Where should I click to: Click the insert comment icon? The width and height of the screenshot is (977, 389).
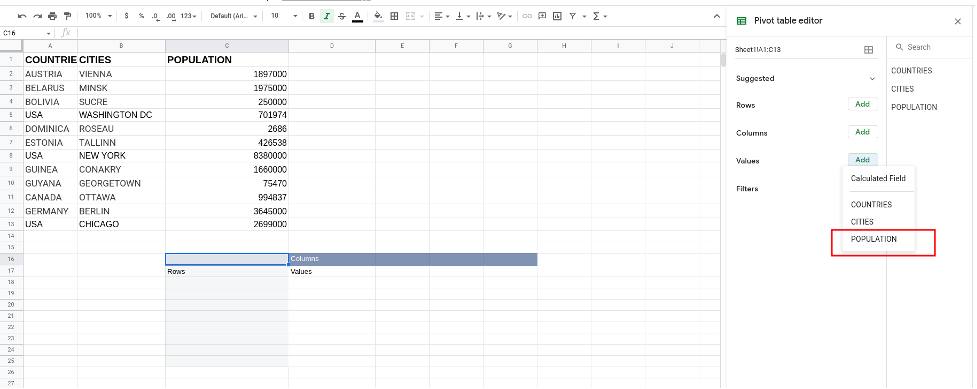(x=542, y=16)
